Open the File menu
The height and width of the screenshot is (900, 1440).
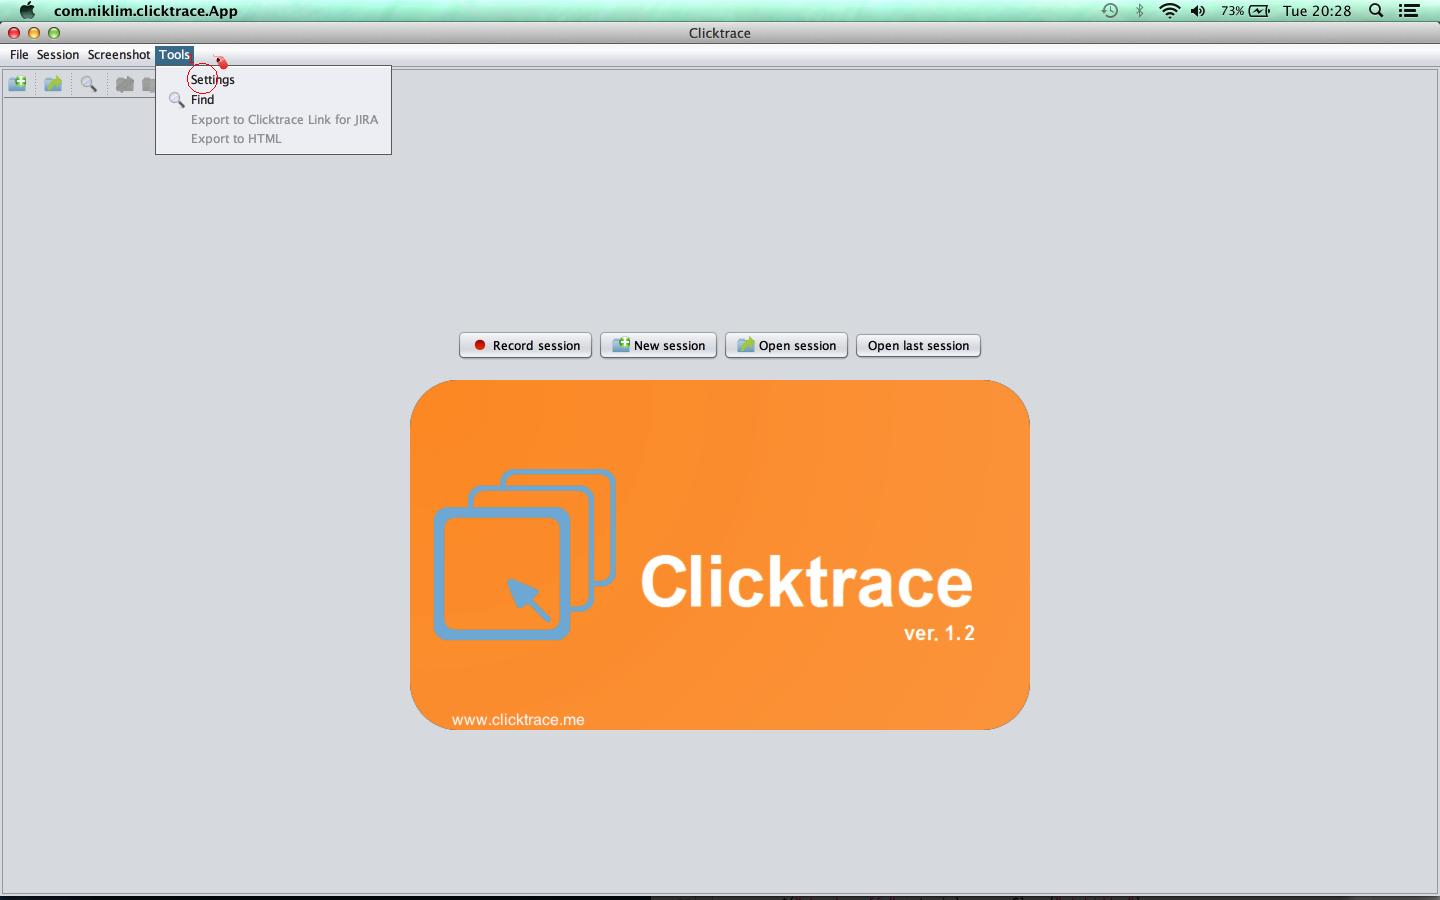[19, 55]
